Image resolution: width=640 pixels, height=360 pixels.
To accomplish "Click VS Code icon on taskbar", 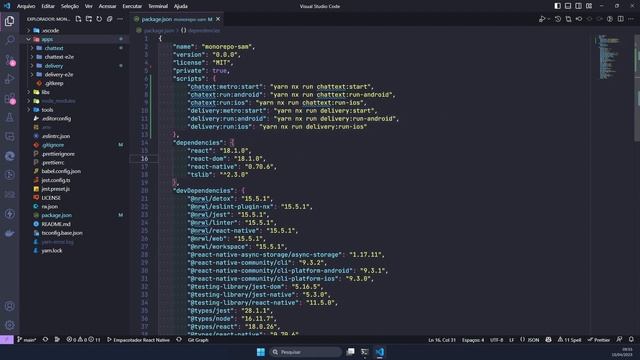I will click(380, 352).
